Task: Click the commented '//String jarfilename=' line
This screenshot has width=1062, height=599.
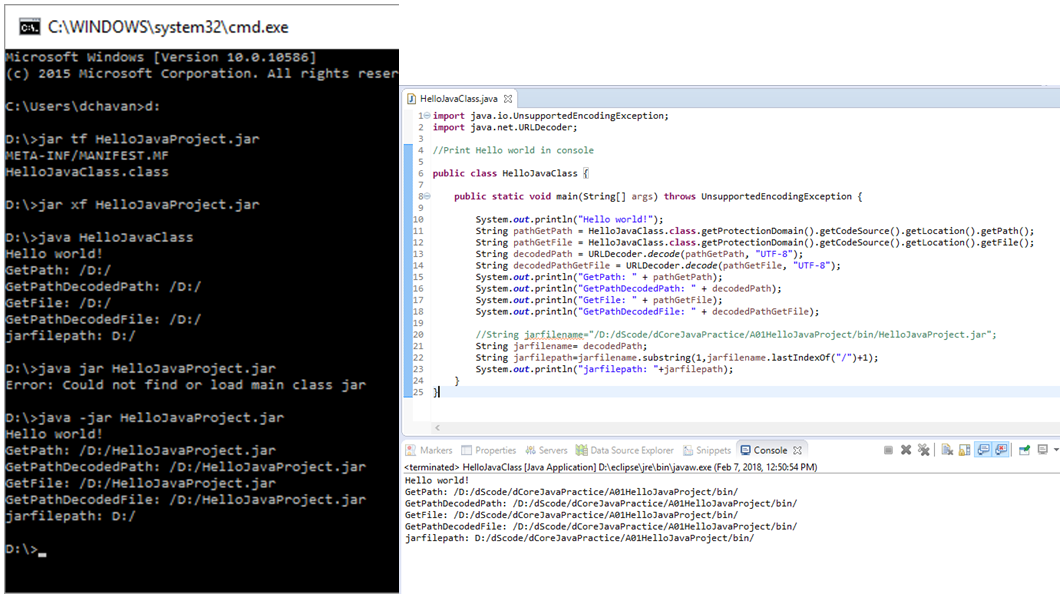Action: click(736, 335)
